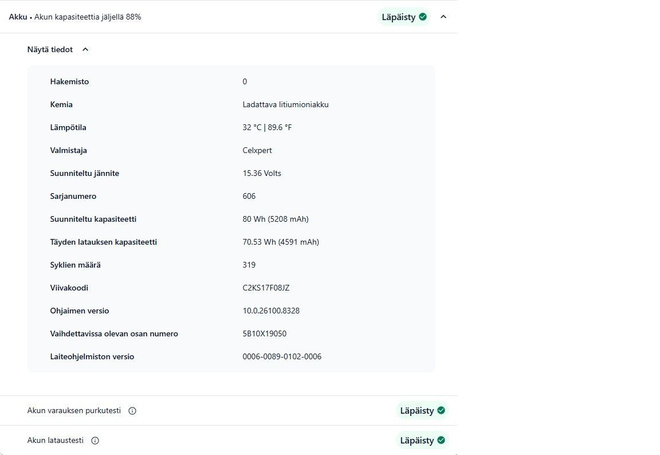This screenshot has height=455, width=660.
Task: Open info icon for Akun varauksen purkutesti
Action: (132, 411)
